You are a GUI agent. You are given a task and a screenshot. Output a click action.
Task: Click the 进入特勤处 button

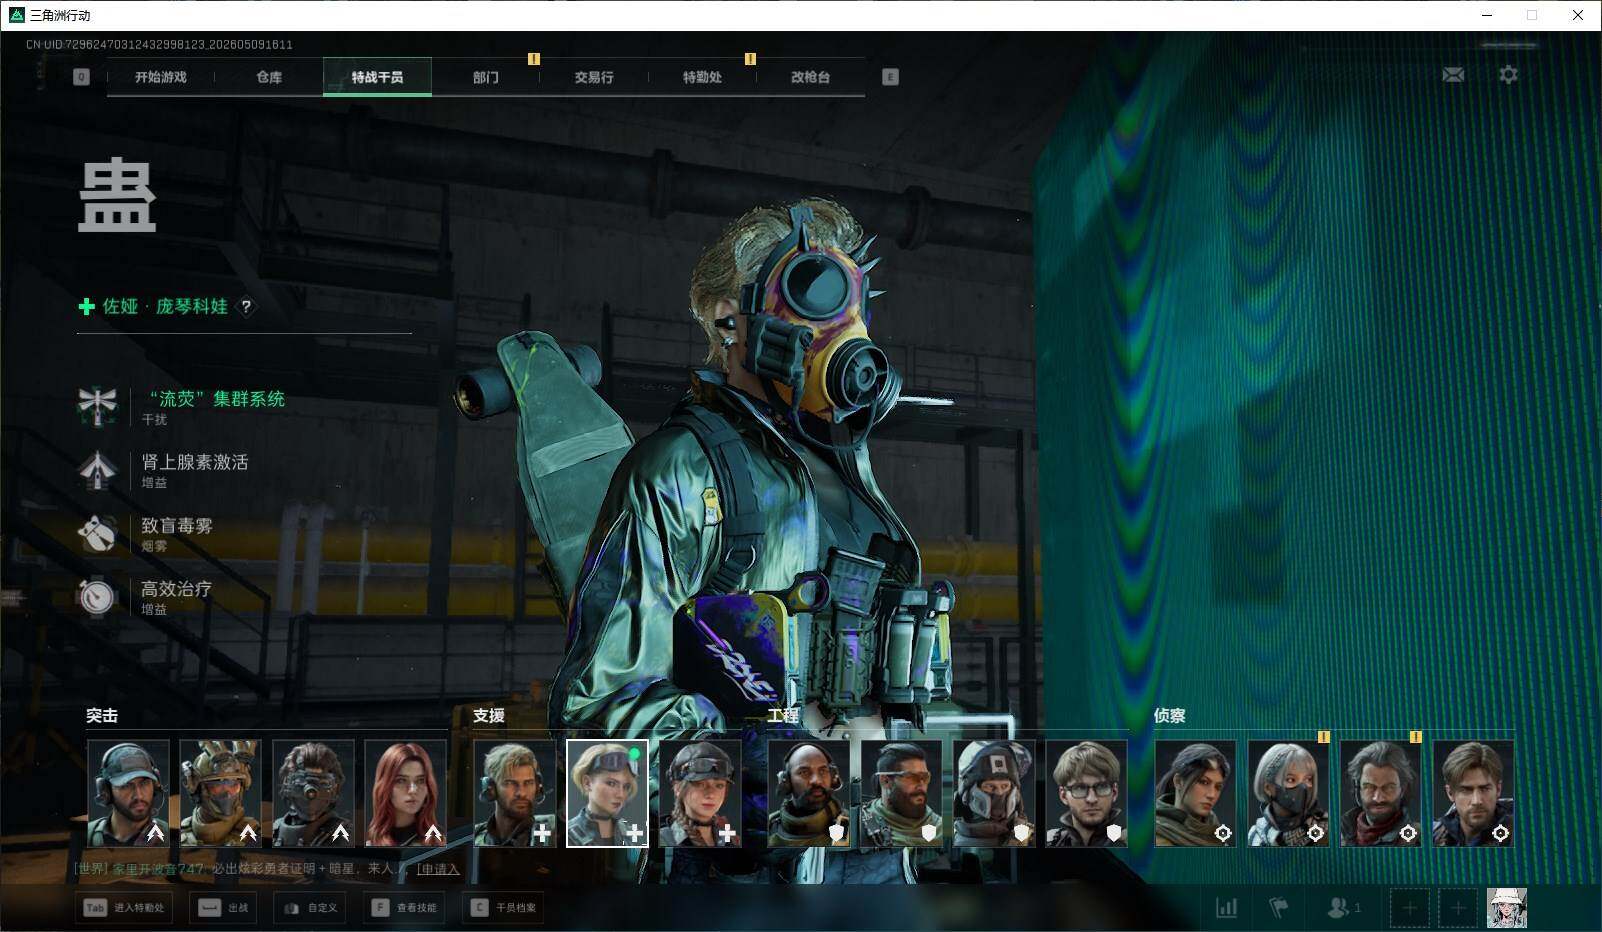[125, 908]
